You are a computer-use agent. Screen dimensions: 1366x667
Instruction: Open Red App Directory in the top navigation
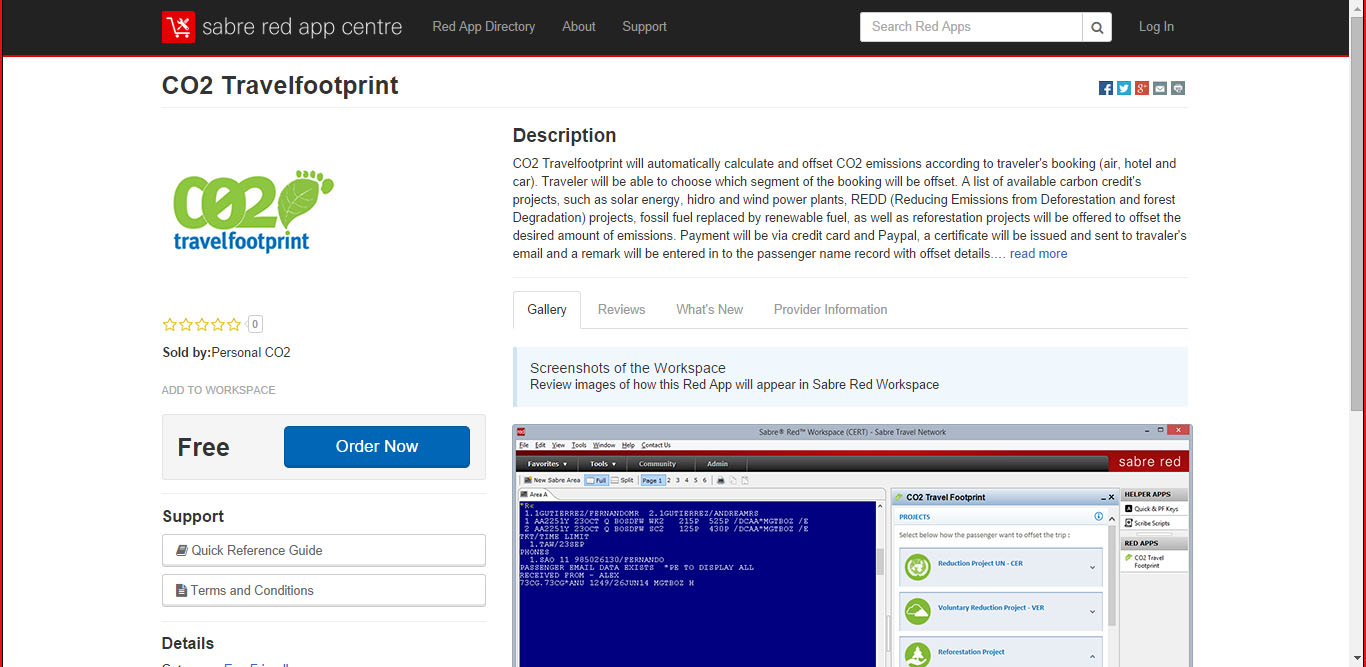coord(484,27)
